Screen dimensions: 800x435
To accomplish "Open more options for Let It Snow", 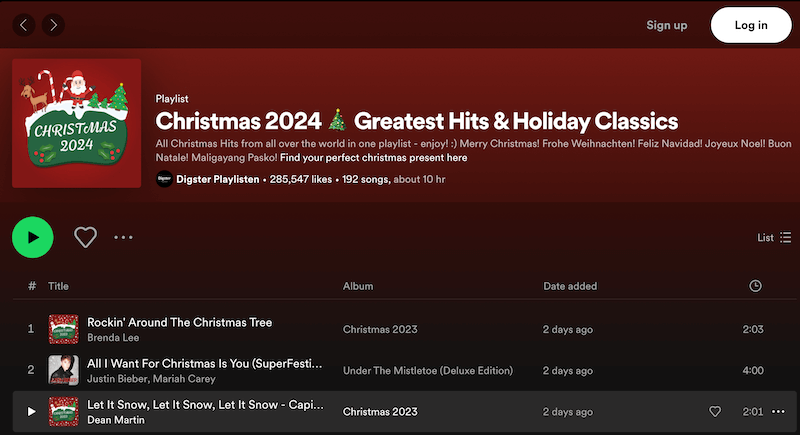I will [779, 411].
